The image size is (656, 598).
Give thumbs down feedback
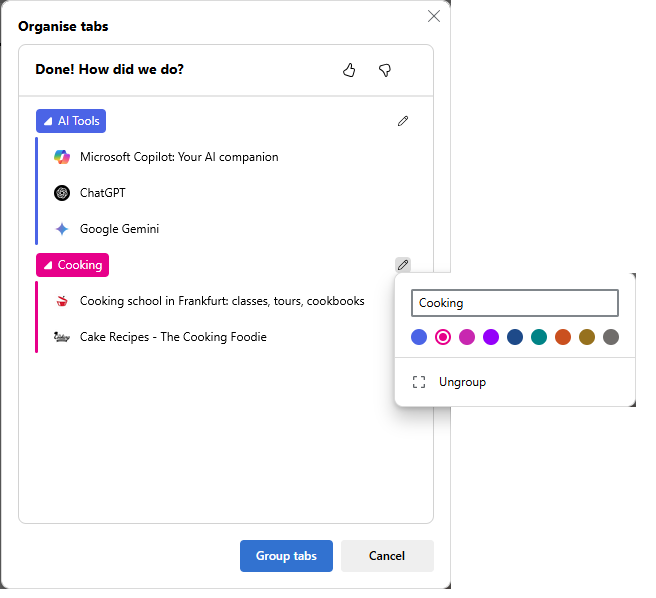pos(385,70)
